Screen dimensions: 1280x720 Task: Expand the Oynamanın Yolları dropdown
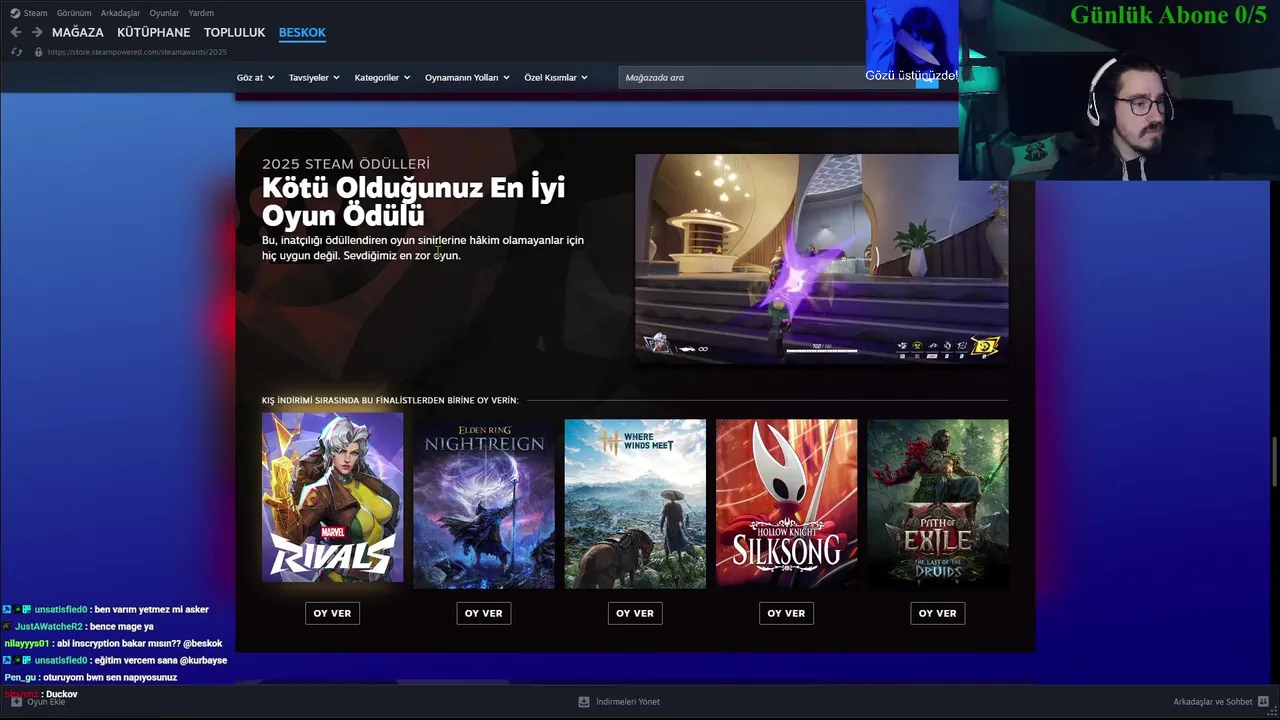467,77
